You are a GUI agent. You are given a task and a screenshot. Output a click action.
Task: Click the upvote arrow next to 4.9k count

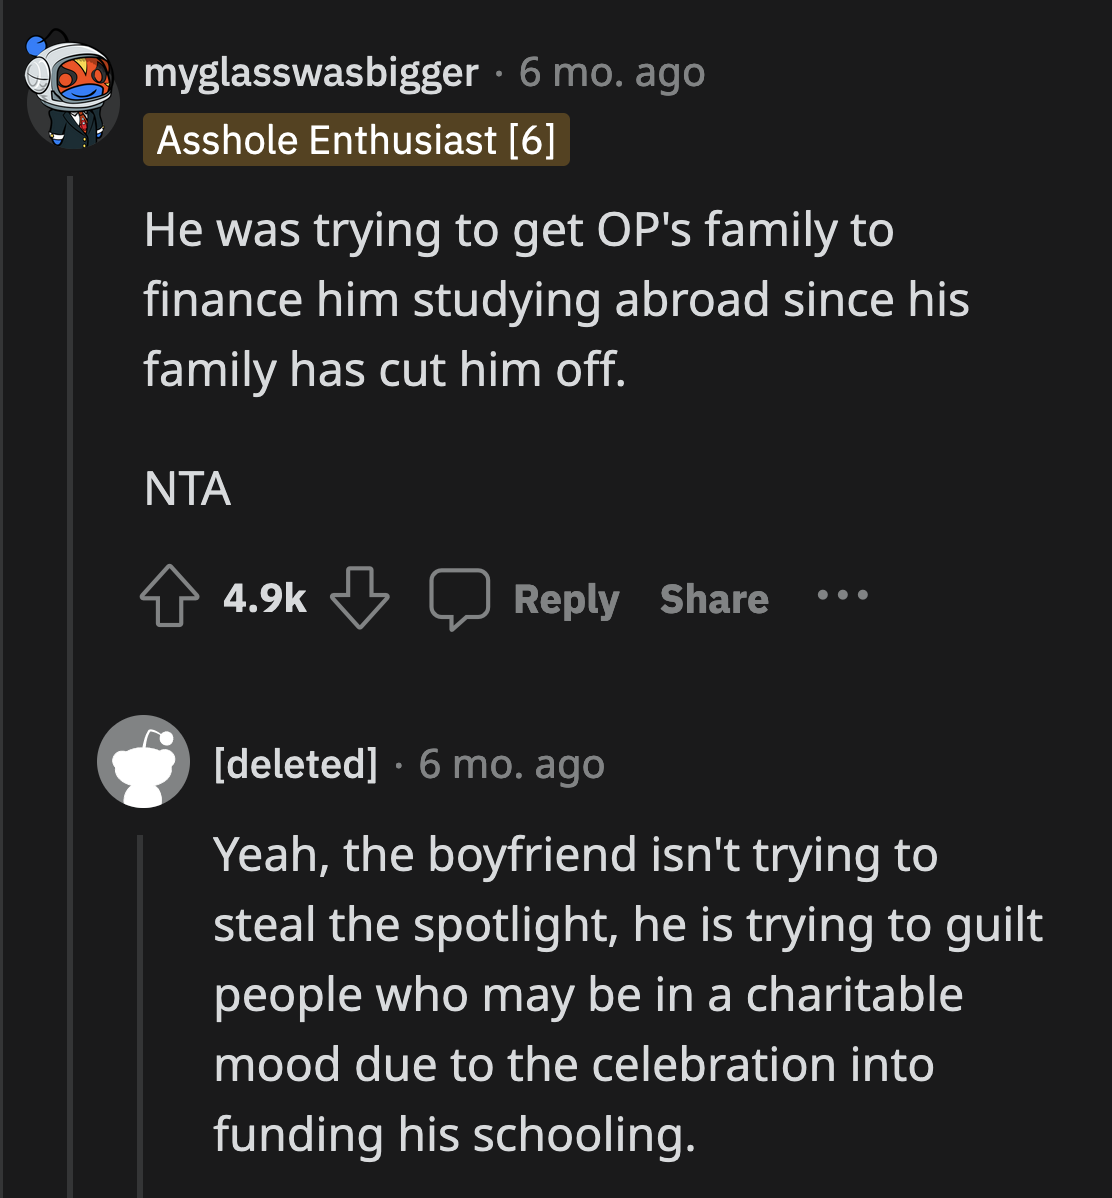tap(168, 597)
